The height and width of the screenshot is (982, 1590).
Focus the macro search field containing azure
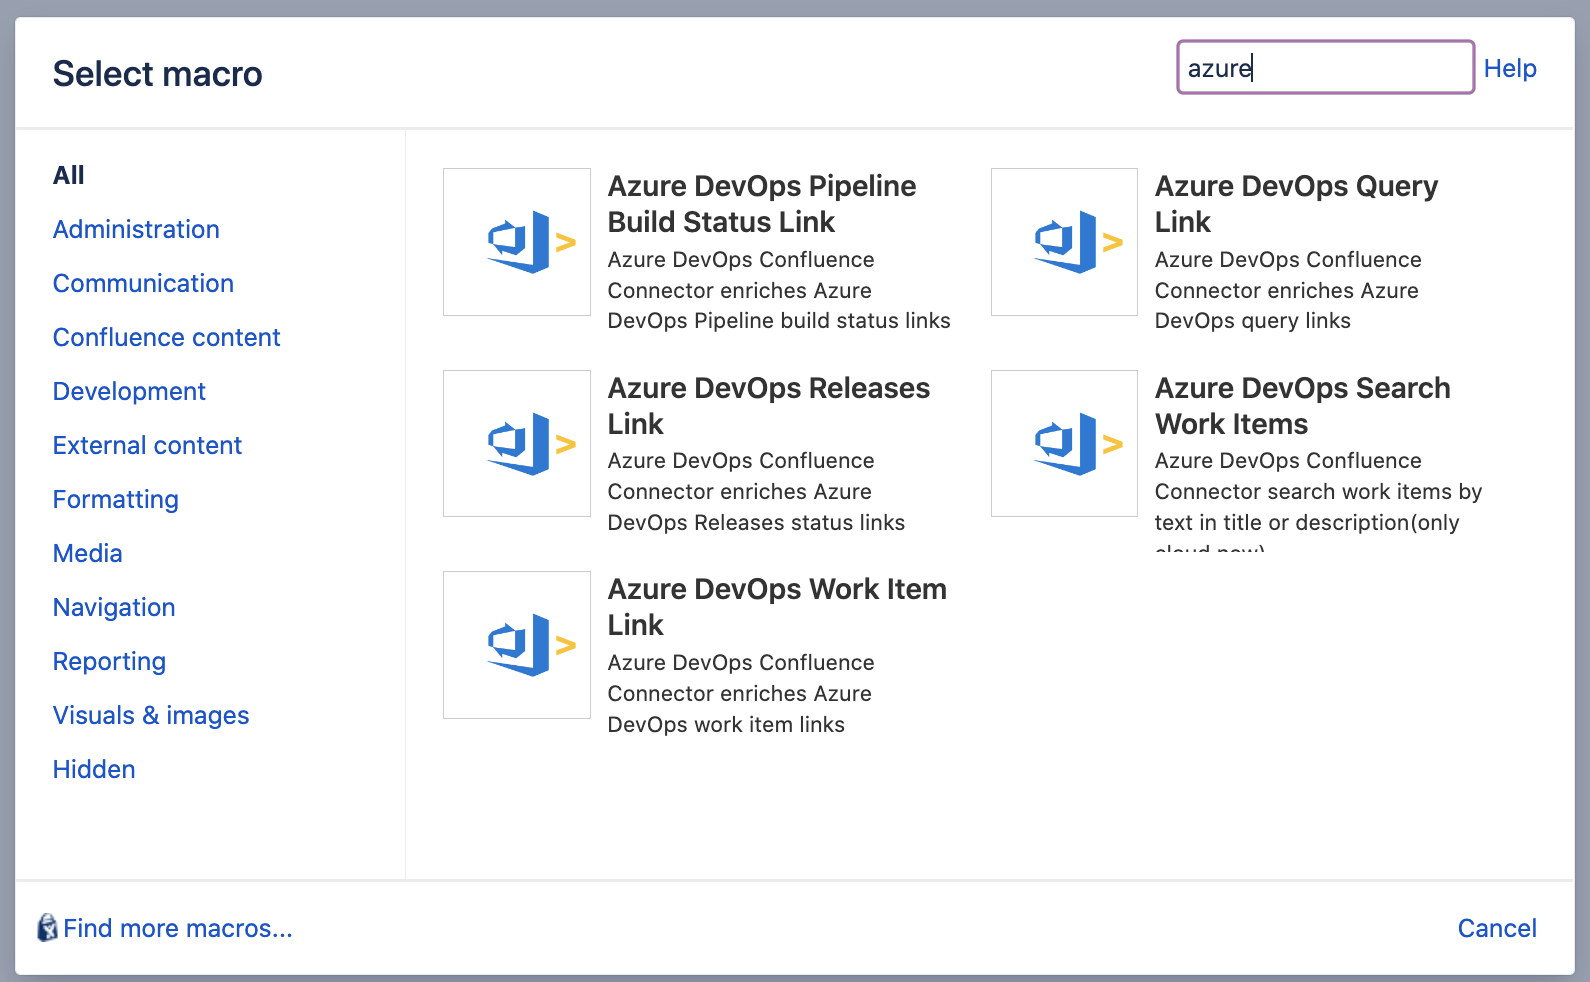1325,68
